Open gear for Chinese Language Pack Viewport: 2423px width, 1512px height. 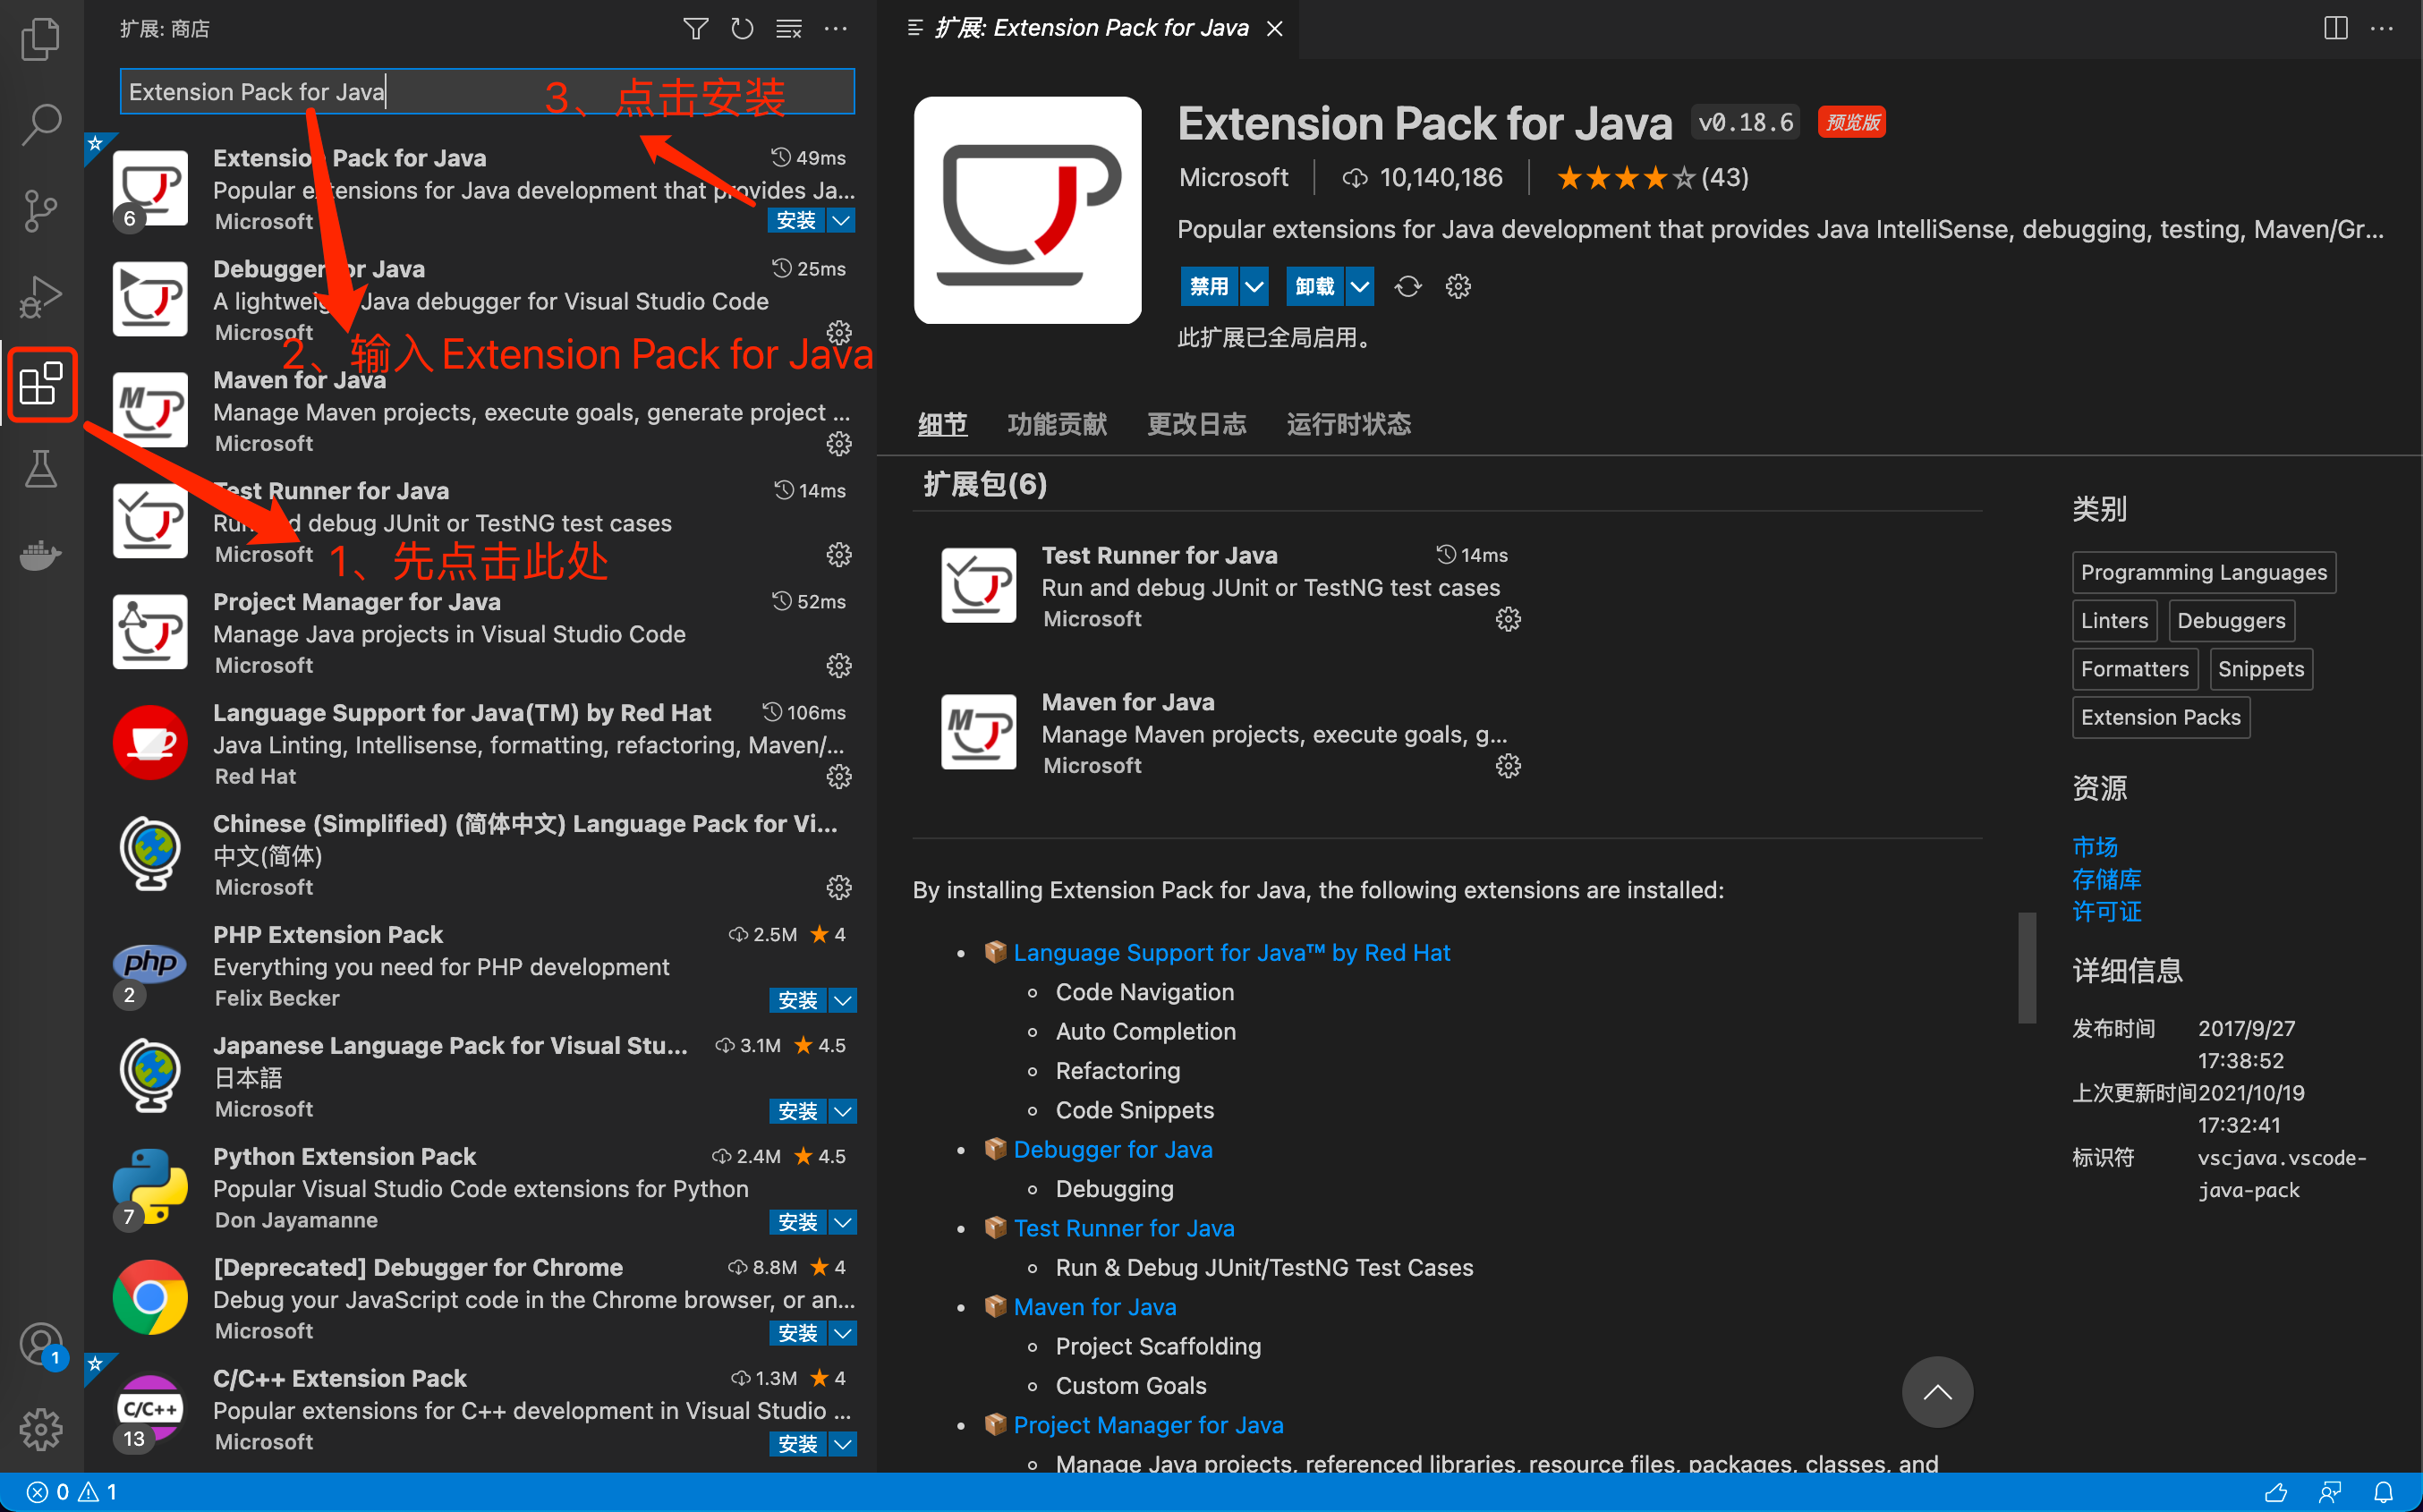(x=838, y=887)
